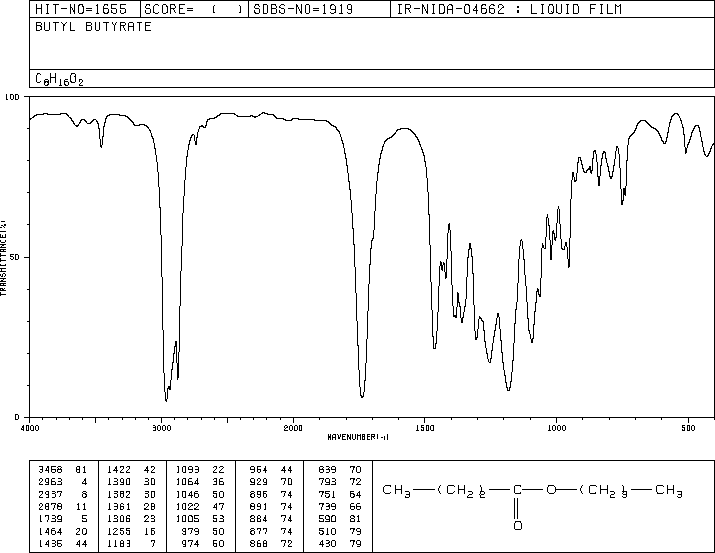Select peak table entry 1306
The height and width of the screenshot is (553, 715).
coord(131,519)
